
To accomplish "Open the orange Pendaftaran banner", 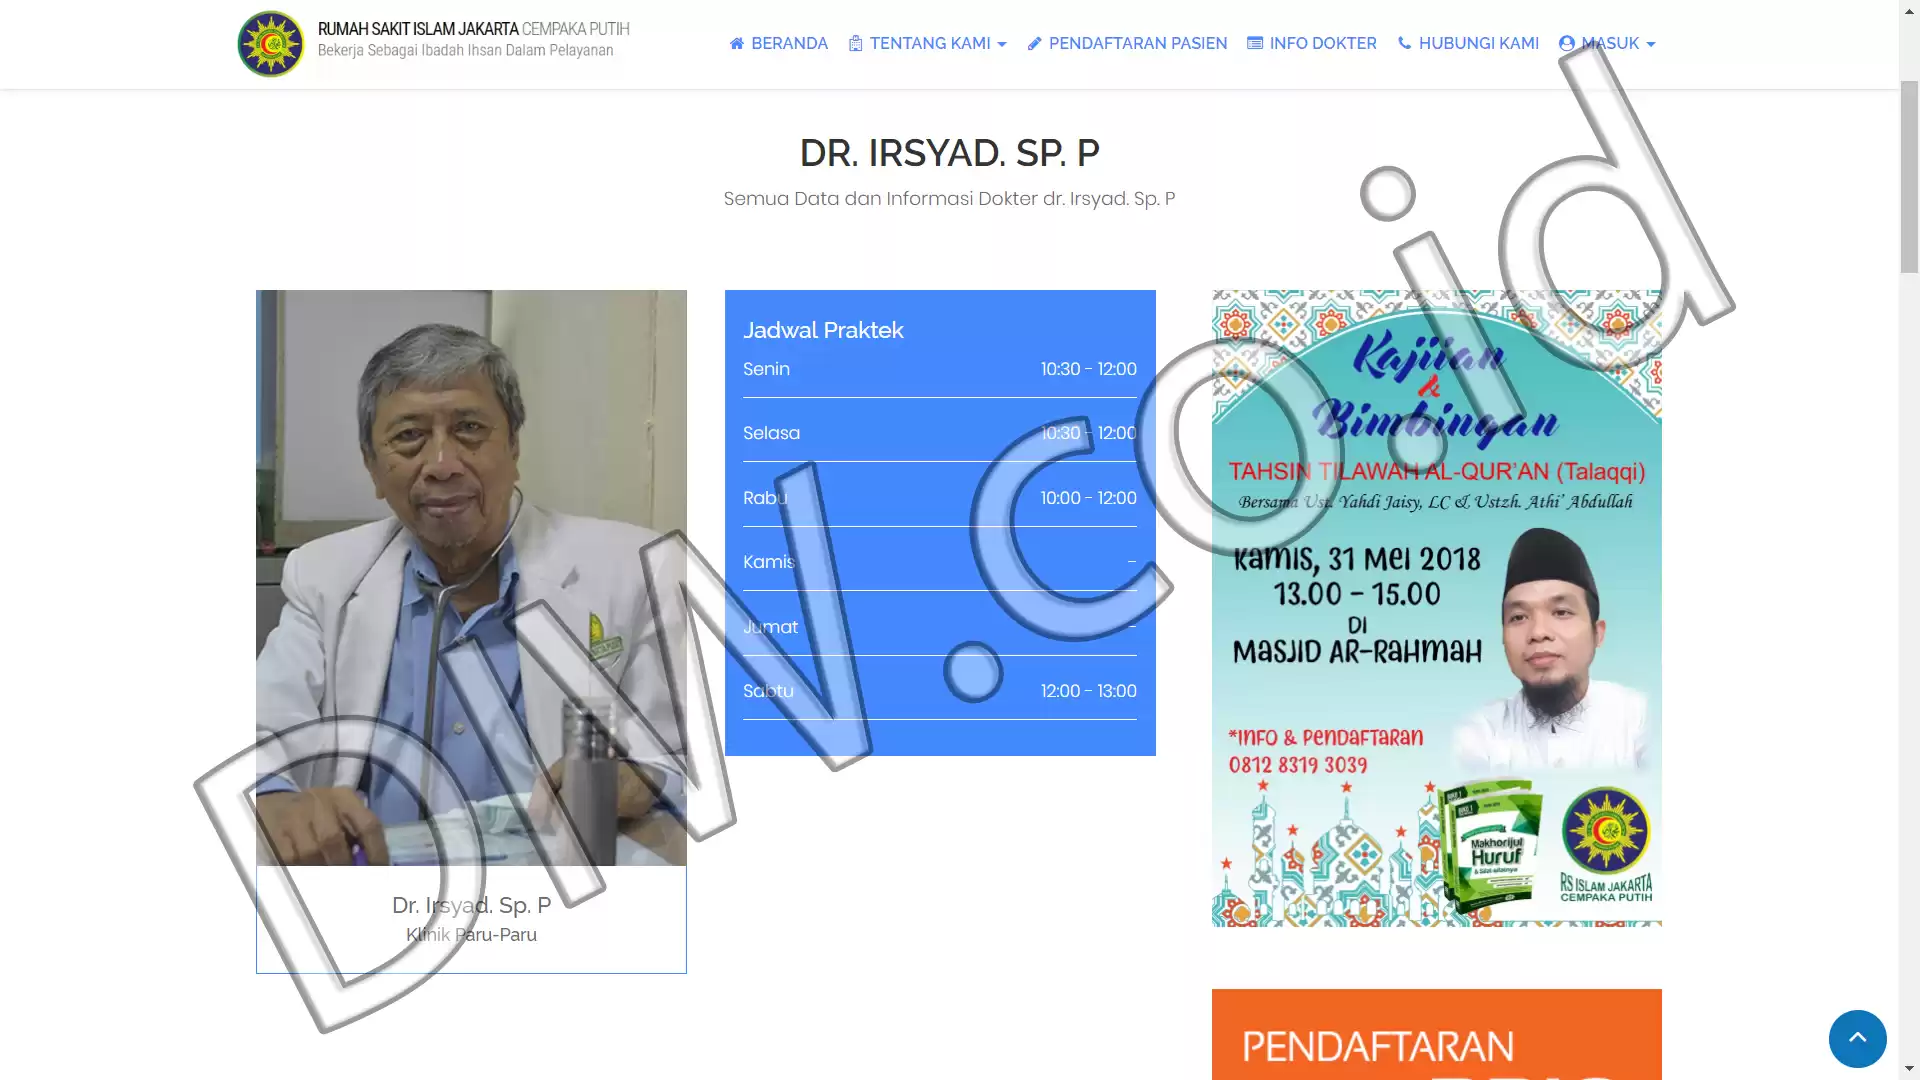I will click(1437, 1034).
